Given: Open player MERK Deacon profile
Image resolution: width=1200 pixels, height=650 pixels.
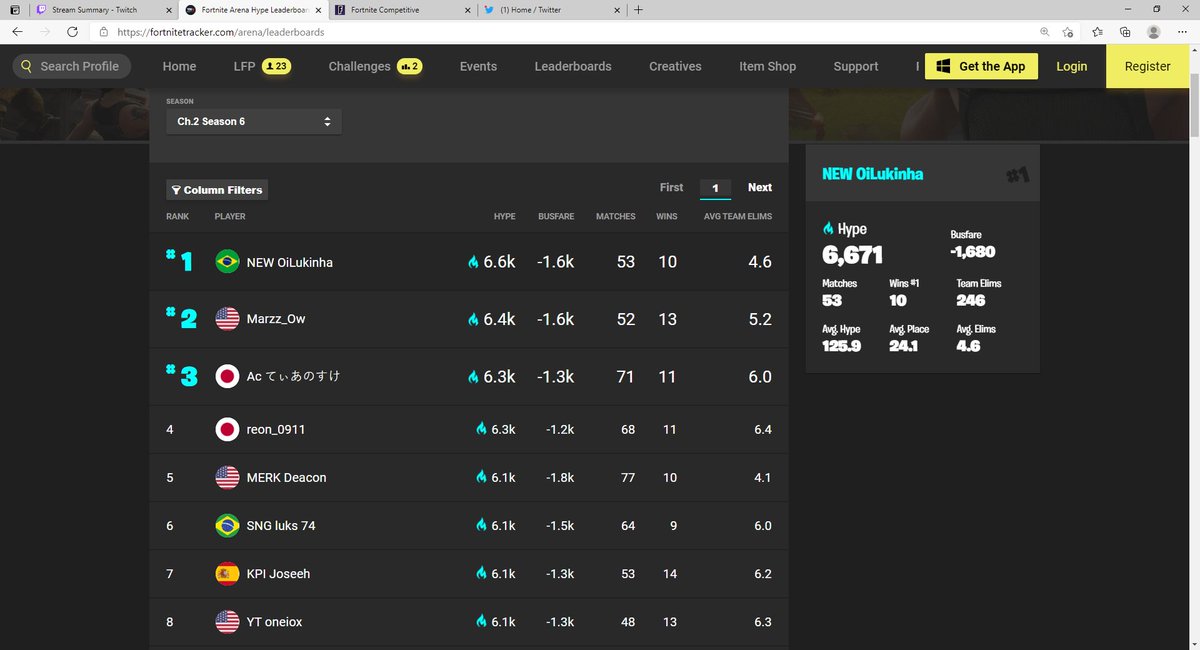Looking at the screenshot, I should point(286,477).
